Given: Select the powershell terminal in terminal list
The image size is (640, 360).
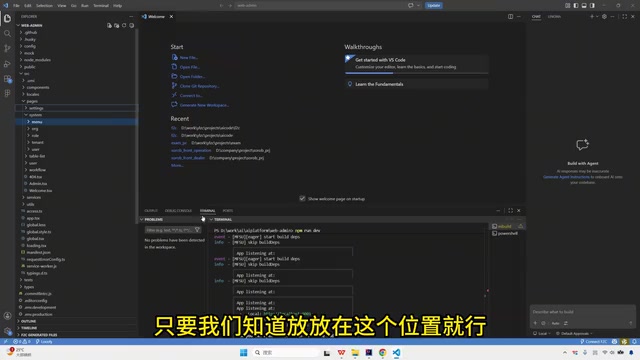Looking at the screenshot, I should (x=507, y=233).
